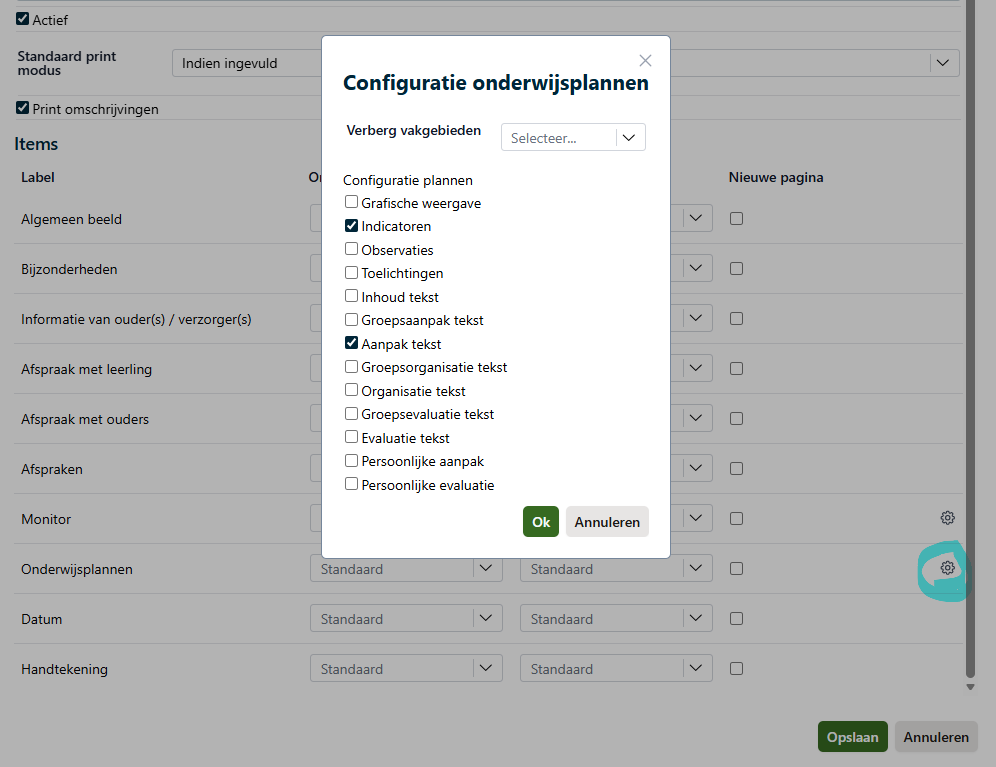The width and height of the screenshot is (996, 767).
Task: Enable Groepsevaluatie tekst checkbox
Action: pyautogui.click(x=352, y=413)
